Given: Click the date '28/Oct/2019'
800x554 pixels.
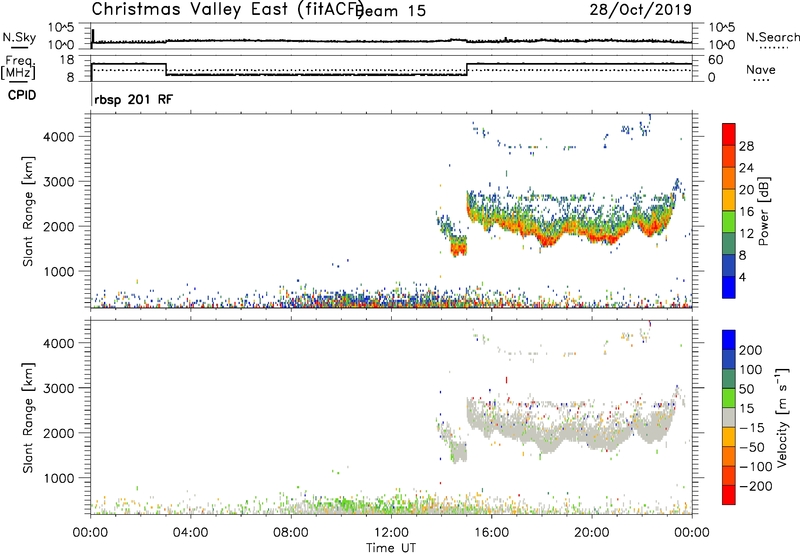Looking at the screenshot, I should (641, 10).
